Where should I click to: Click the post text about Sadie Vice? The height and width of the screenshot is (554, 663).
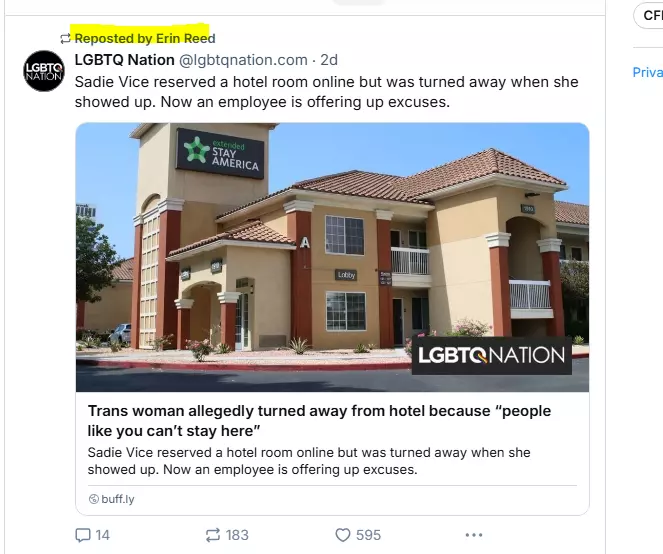[x=326, y=92]
